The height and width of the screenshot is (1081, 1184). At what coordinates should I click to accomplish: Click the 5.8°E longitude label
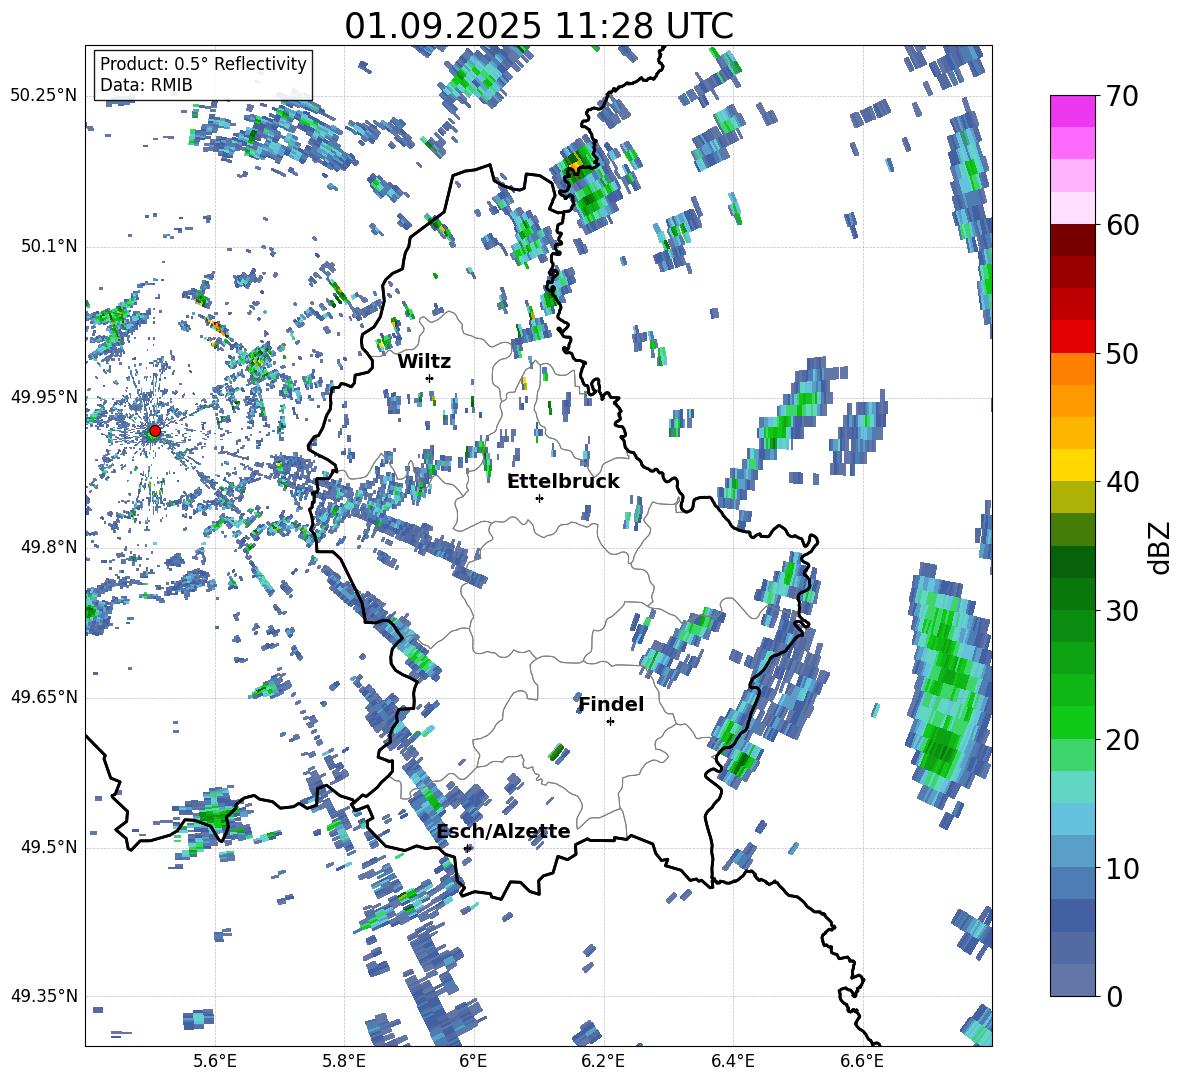(x=344, y=1061)
